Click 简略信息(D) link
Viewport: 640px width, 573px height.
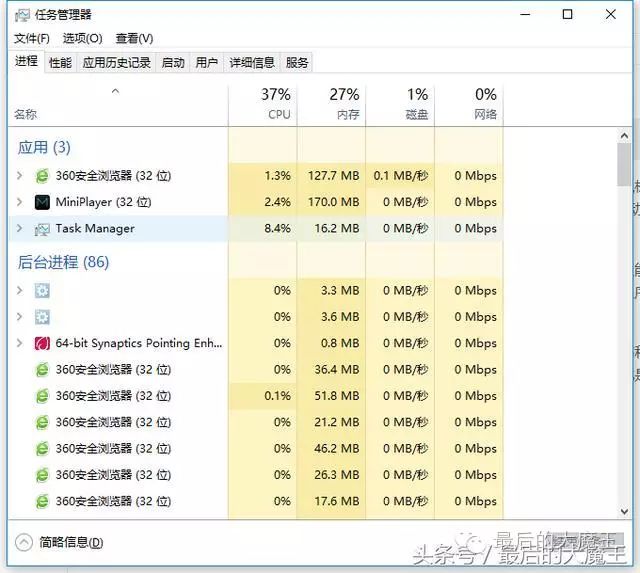pos(71,543)
